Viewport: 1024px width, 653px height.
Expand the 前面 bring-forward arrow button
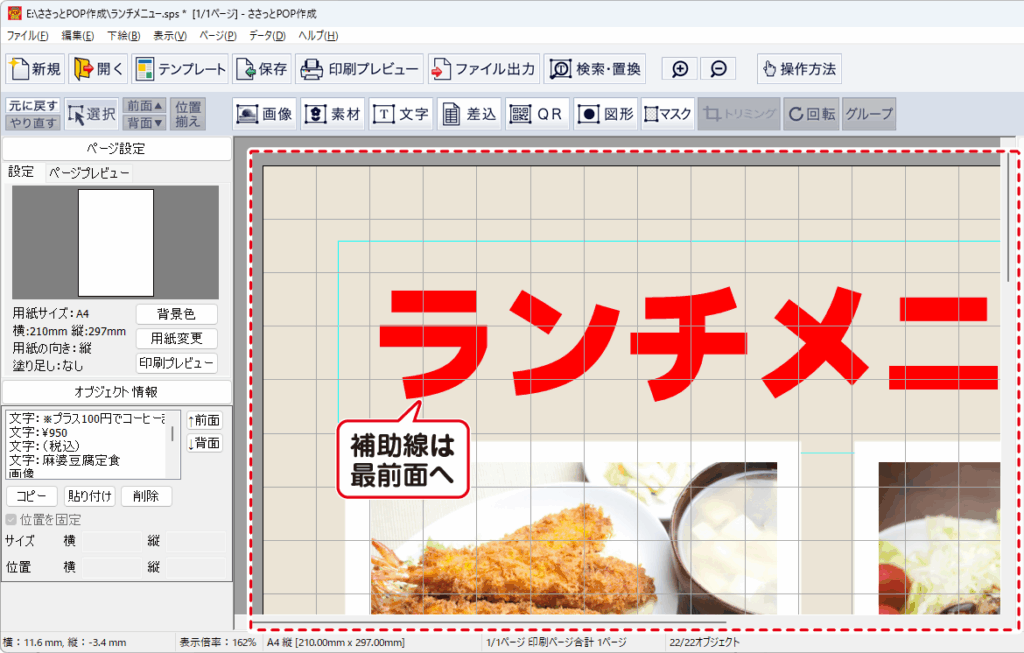coord(145,106)
